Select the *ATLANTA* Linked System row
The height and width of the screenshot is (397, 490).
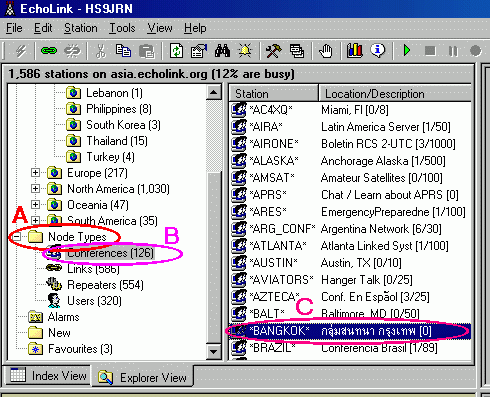click(350, 246)
